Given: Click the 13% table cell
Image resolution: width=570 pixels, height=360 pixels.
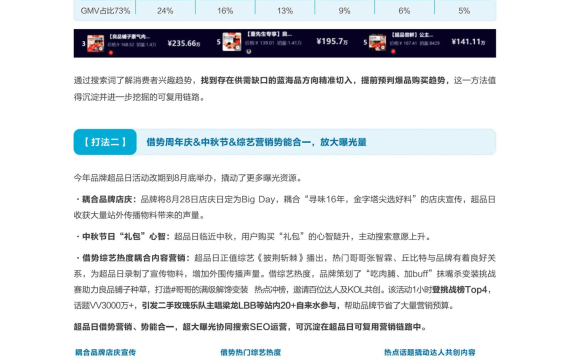Looking at the screenshot, I should click(x=285, y=11).
